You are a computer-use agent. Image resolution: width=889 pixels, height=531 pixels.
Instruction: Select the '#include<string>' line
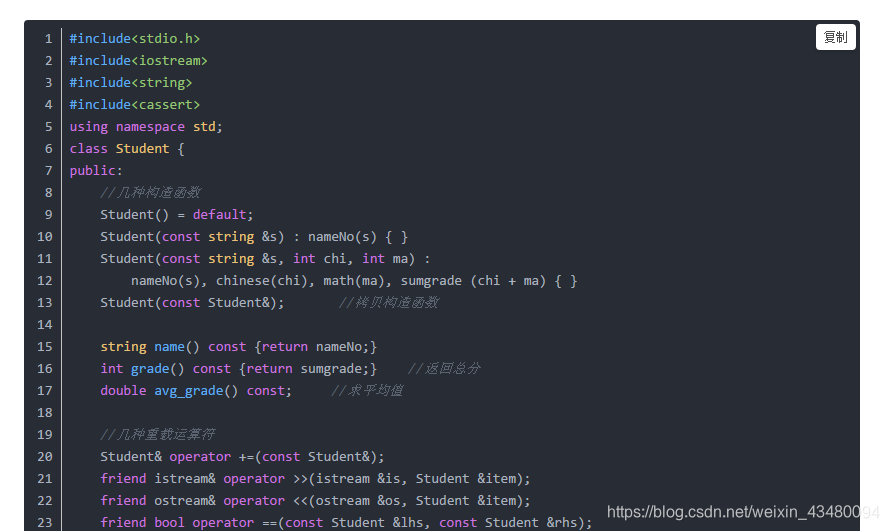pos(130,83)
